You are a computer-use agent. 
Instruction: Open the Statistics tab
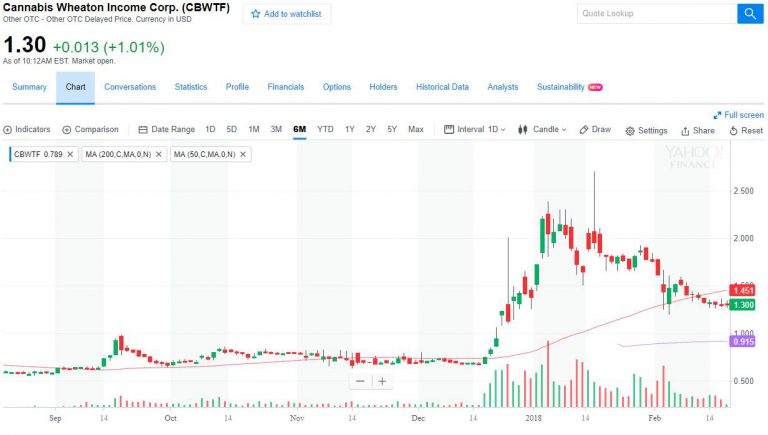coord(191,87)
